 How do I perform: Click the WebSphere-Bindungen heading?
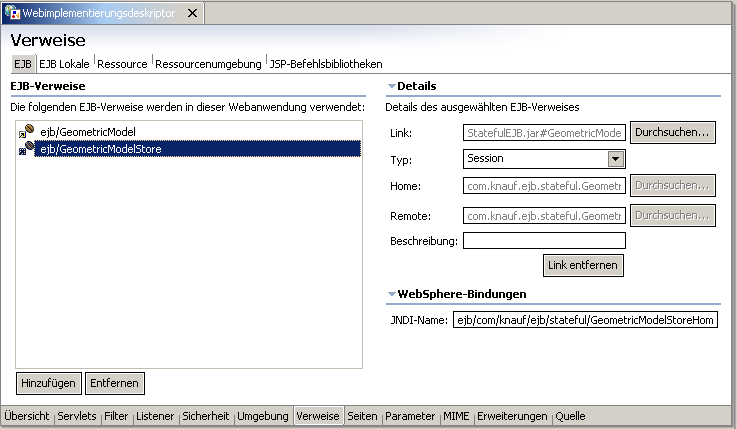(462, 294)
